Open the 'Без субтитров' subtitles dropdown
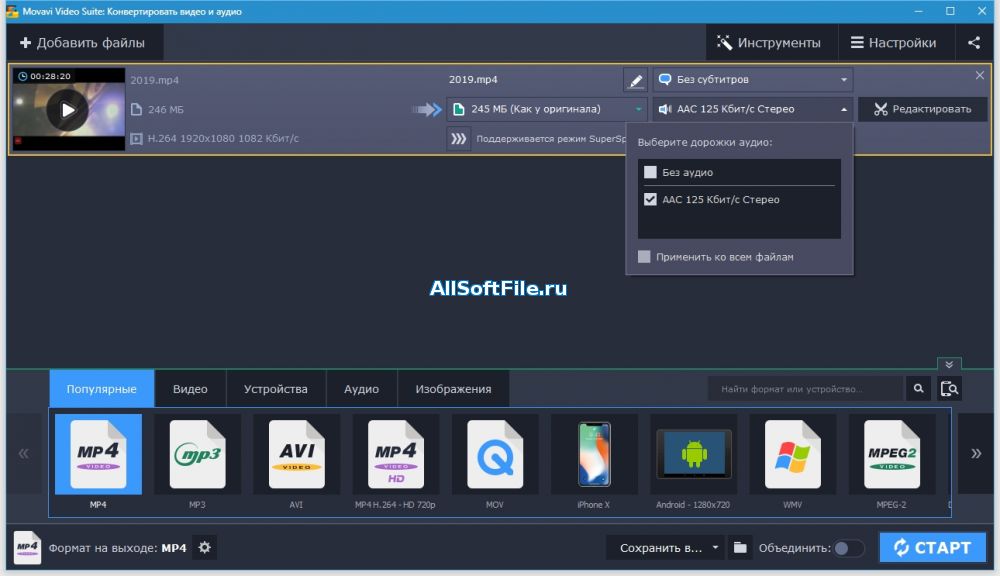Viewport: 1000px width, 576px height. coord(753,80)
